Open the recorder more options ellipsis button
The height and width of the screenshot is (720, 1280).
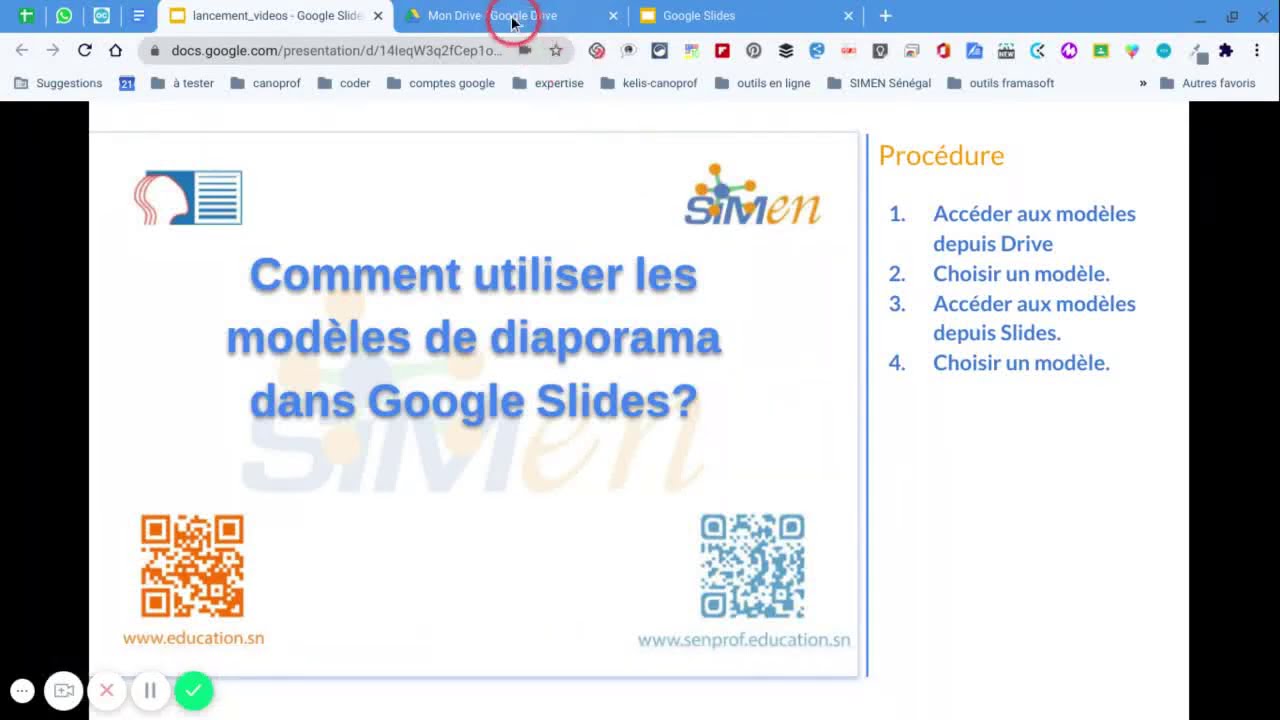[x=22, y=690]
